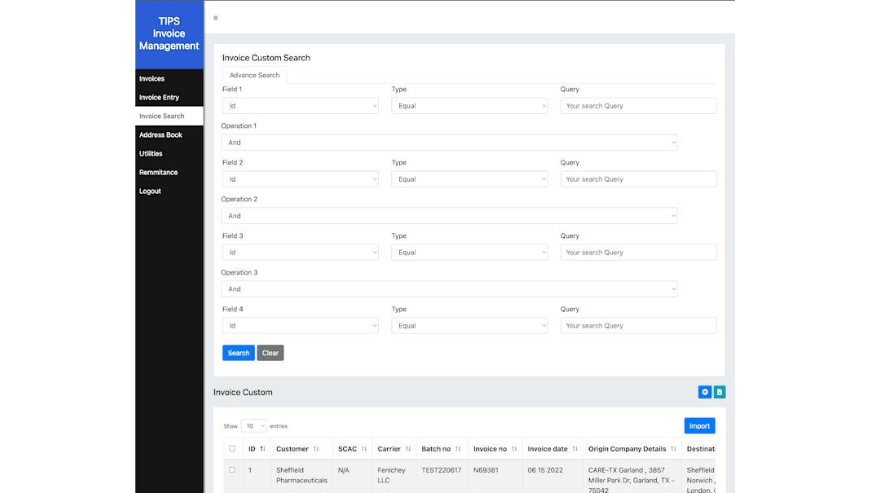Focus the Field 4 Query input

point(638,326)
